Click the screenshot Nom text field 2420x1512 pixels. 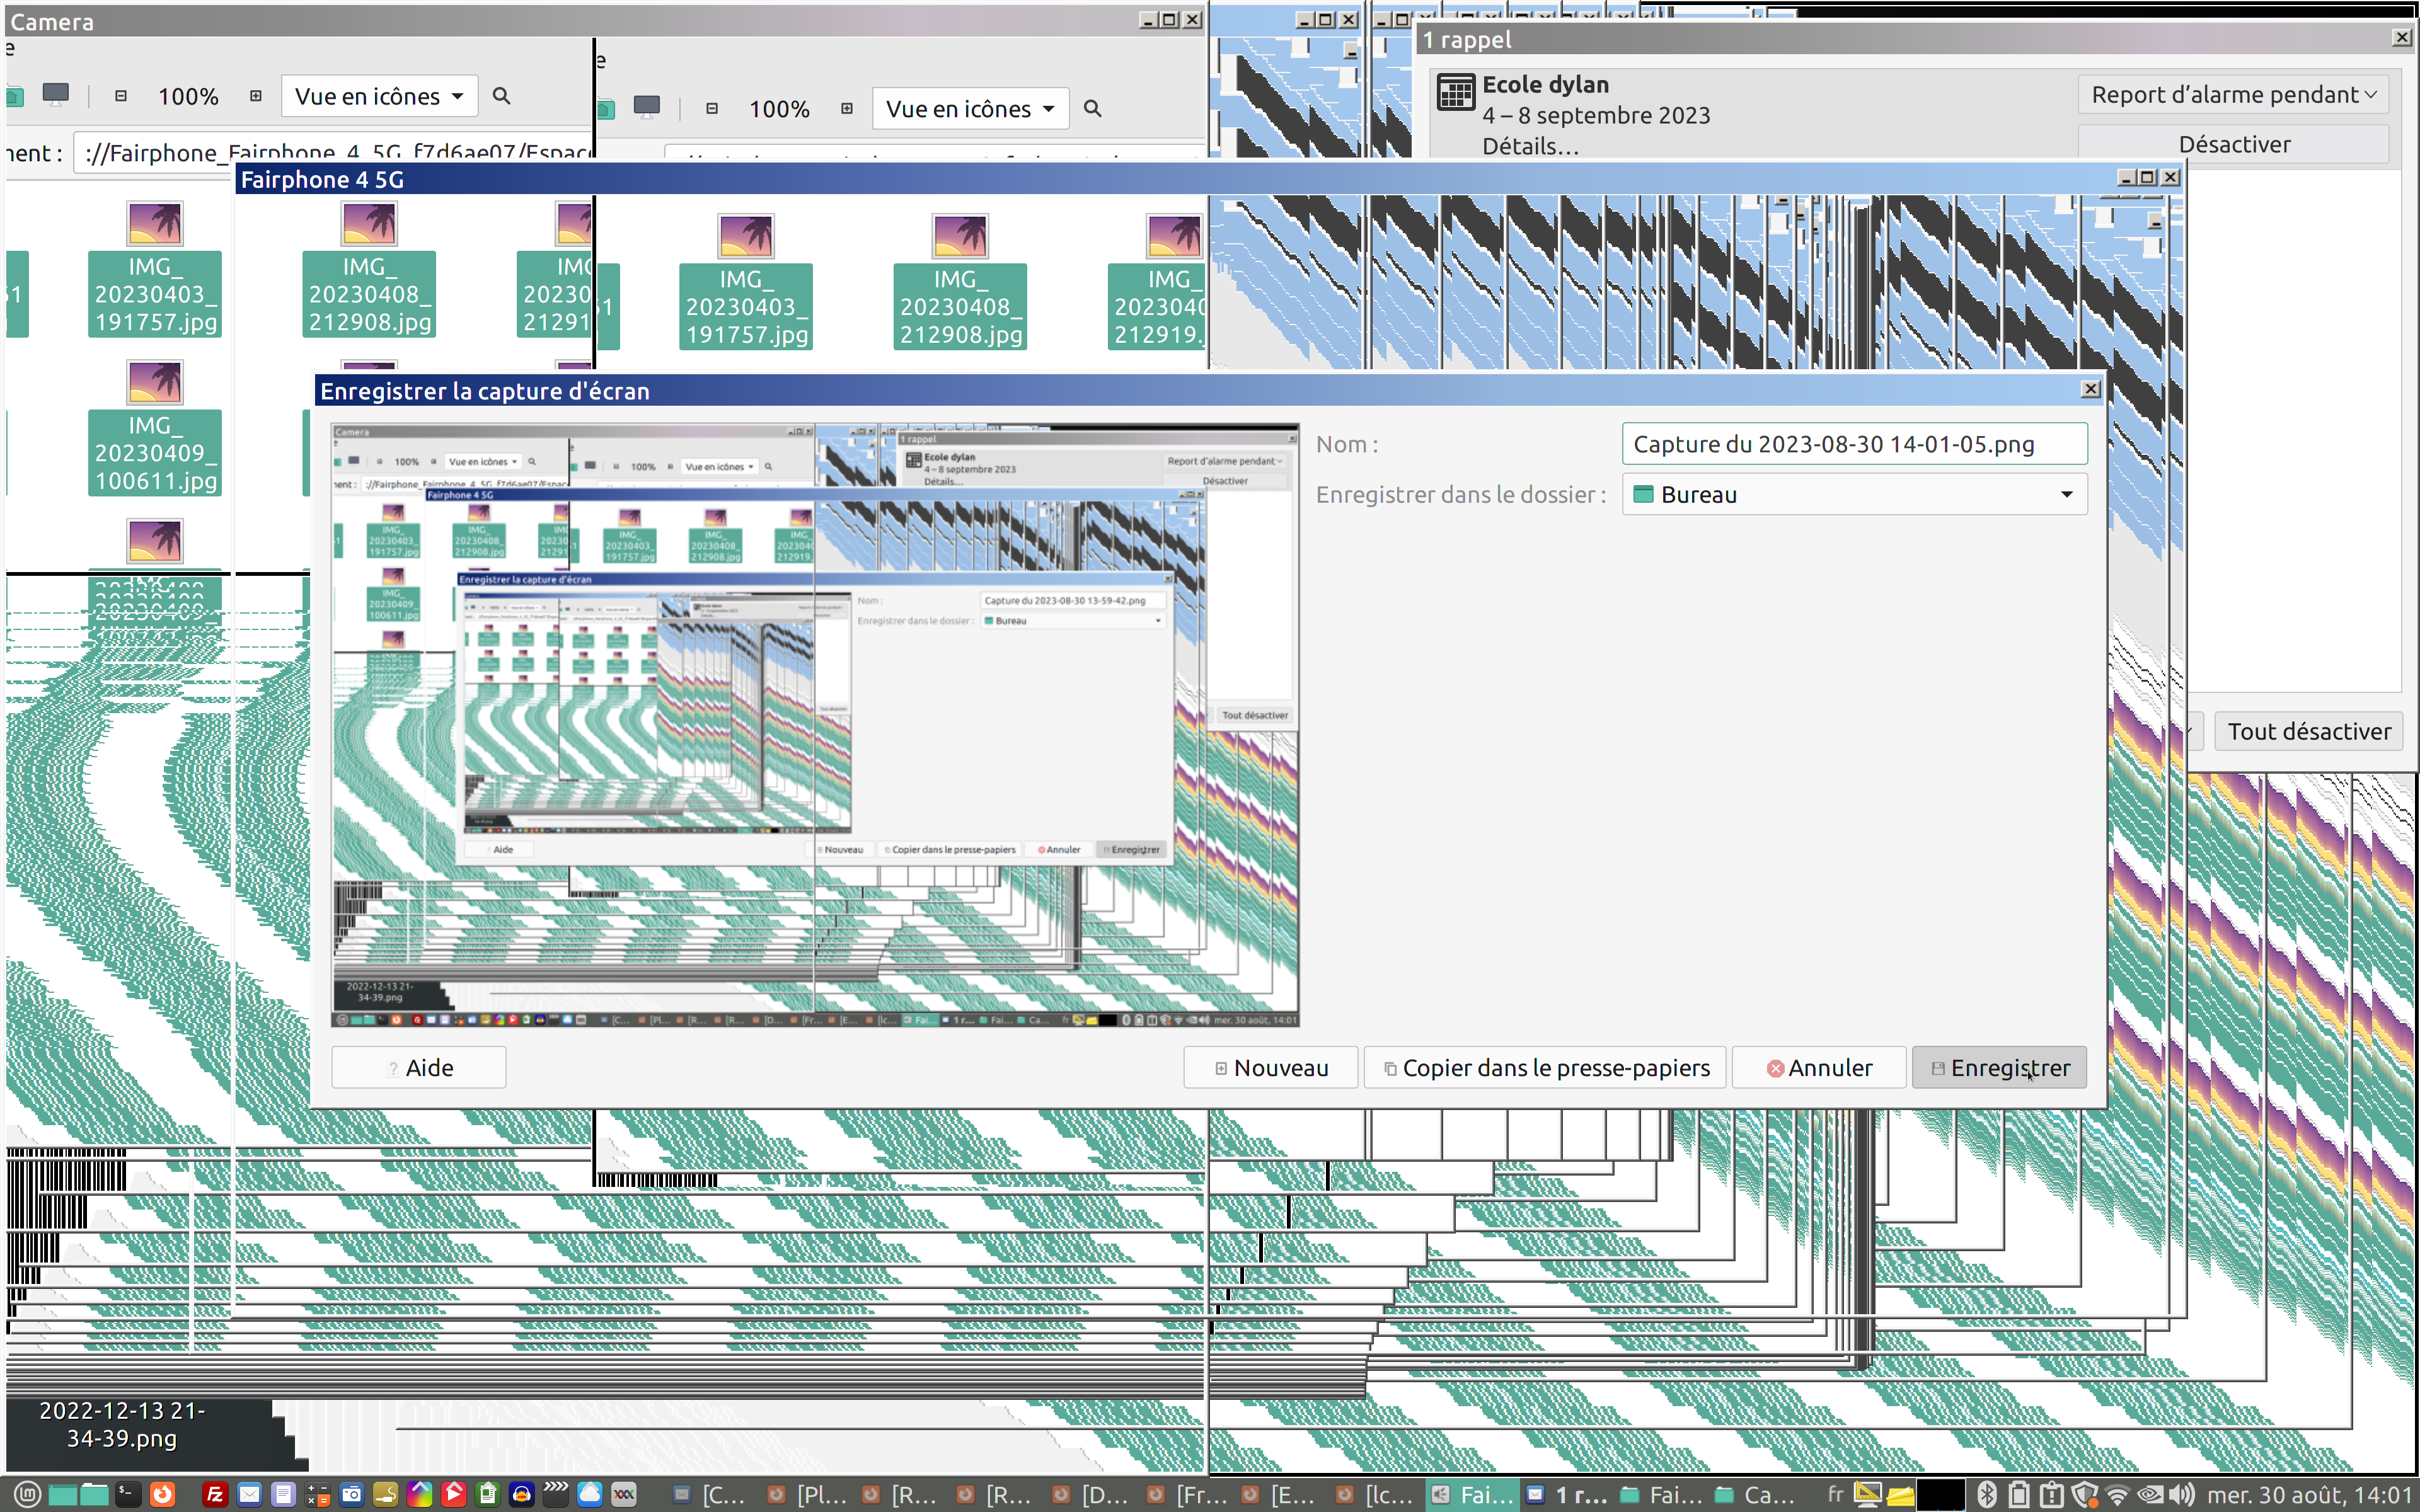[1853, 444]
